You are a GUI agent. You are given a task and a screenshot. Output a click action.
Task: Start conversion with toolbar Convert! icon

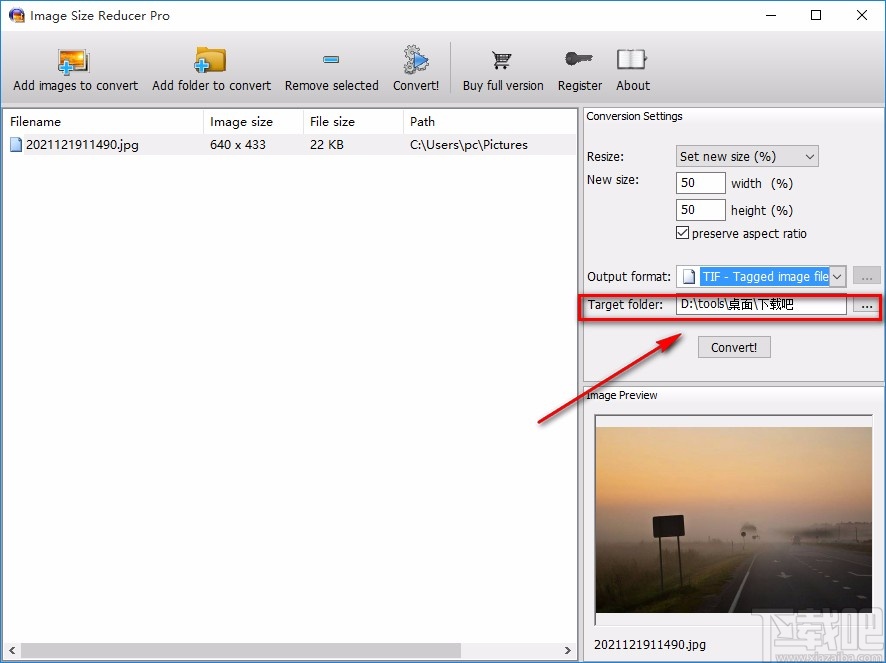point(416,61)
